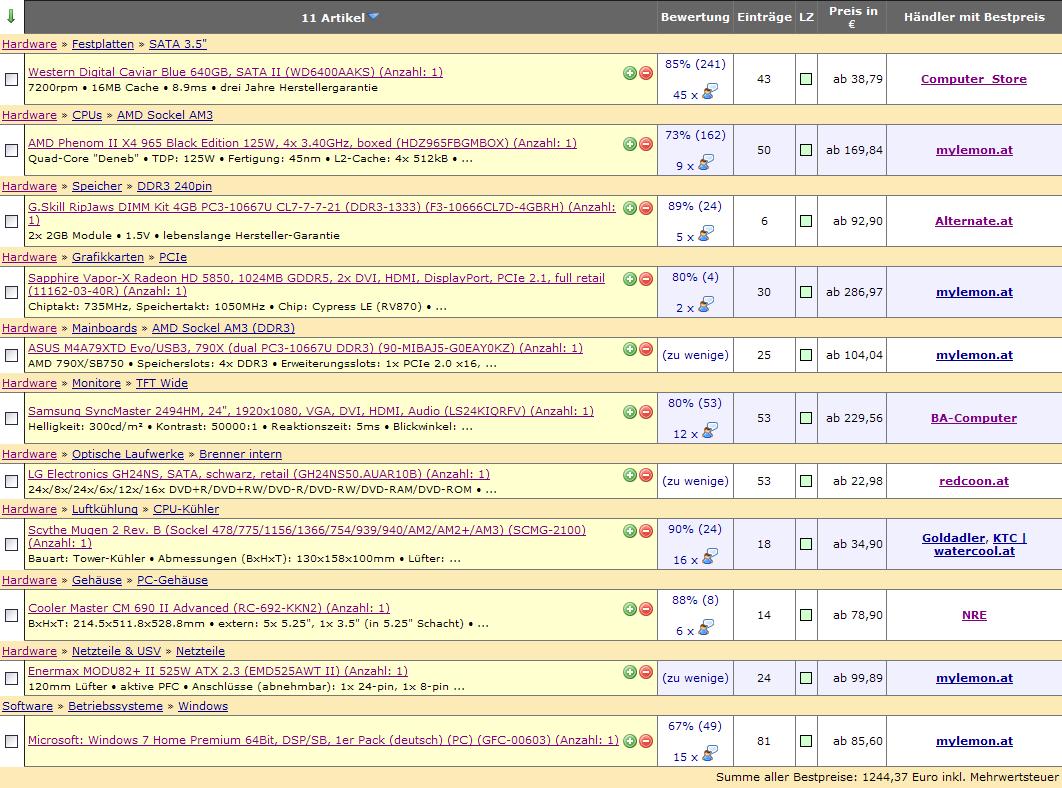1062x788 pixels.
Task: Click minus icon for Enermax MODU82+ II
Action: (646, 672)
